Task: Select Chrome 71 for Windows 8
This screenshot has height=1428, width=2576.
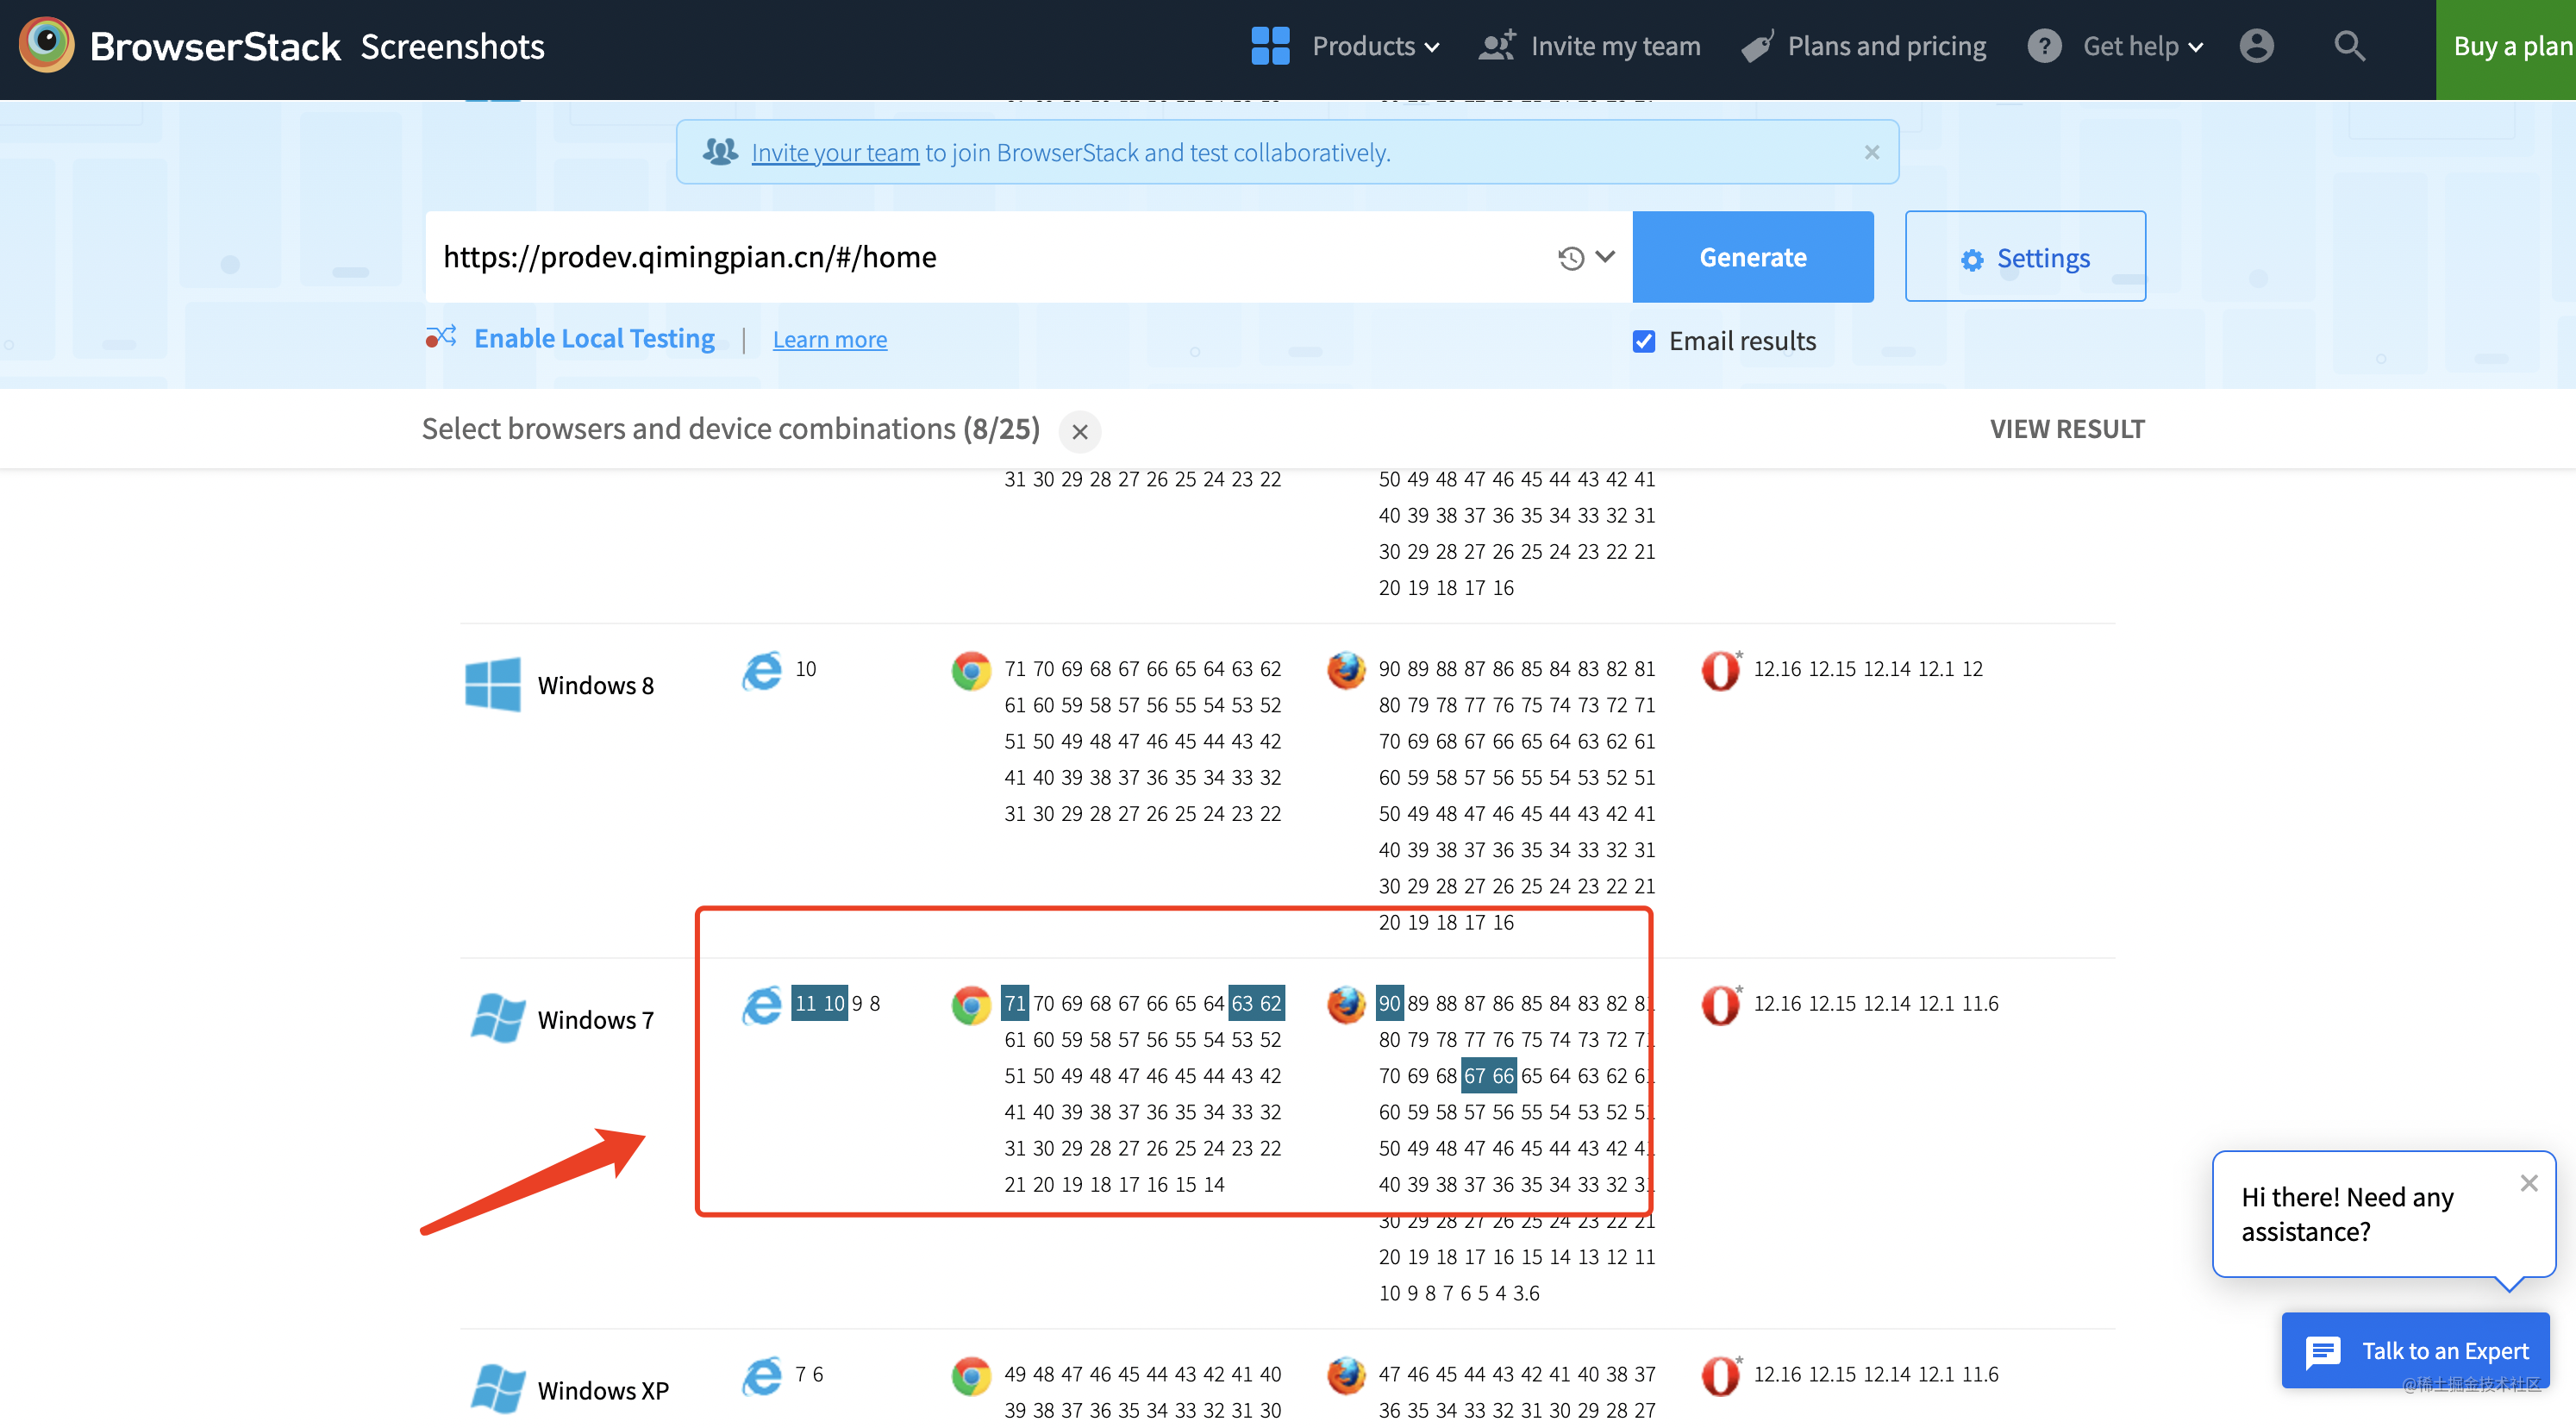Action: [x=1015, y=669]
